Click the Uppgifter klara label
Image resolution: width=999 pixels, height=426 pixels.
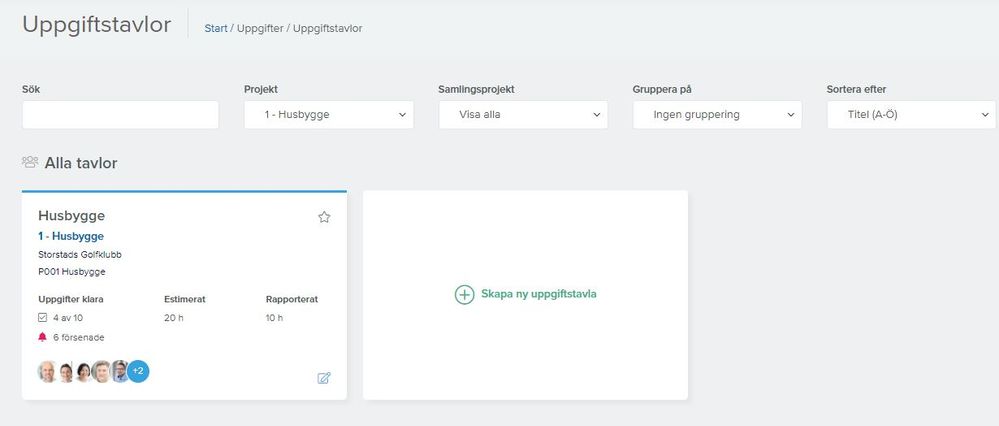pyautogui.click(x=71, y=299)
